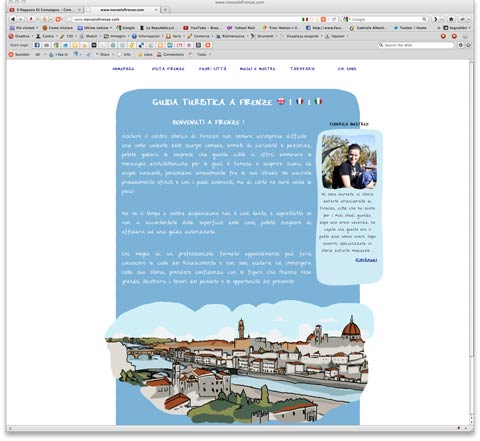Click the La Repubblica.it bookmark

(x=157, y=28)
